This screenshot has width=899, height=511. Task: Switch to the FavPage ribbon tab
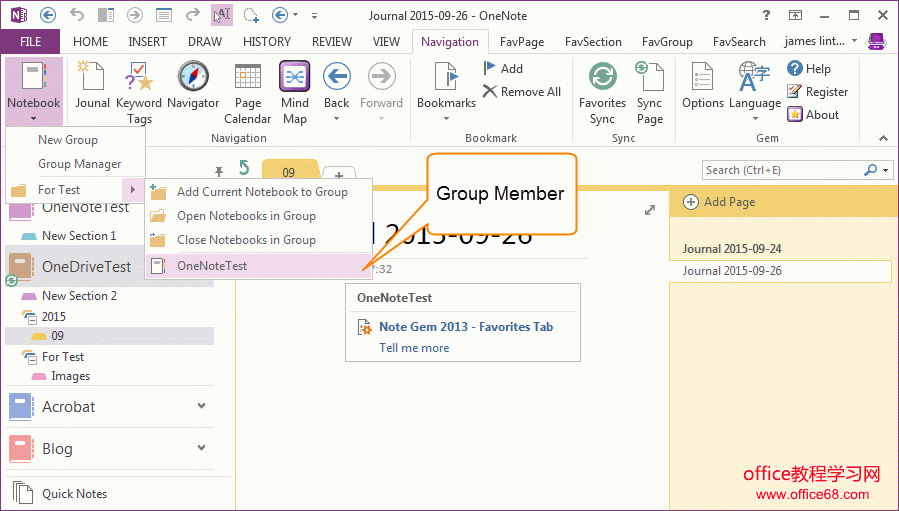pyautogui.click(x=523, y=42)
